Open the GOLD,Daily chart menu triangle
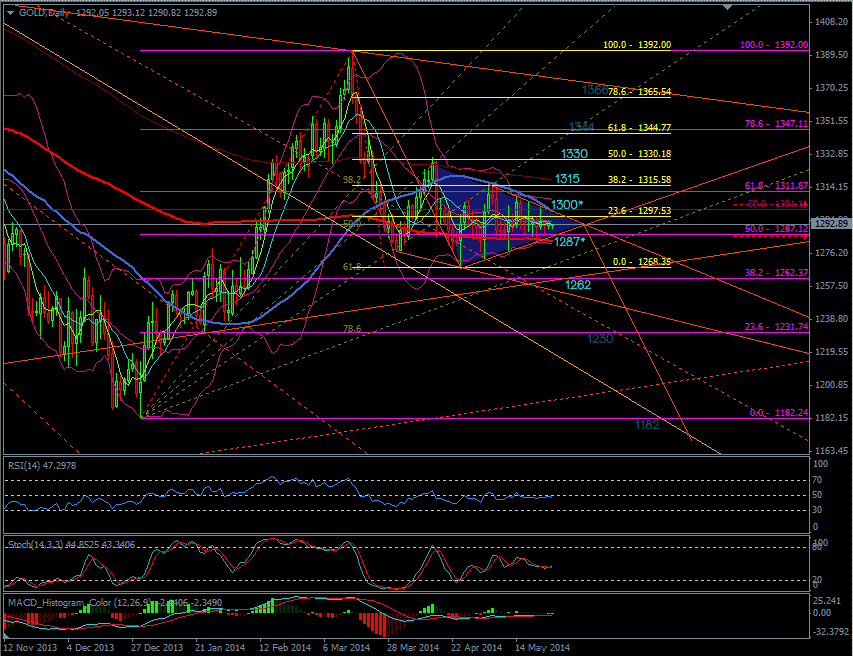 point(11,13)
